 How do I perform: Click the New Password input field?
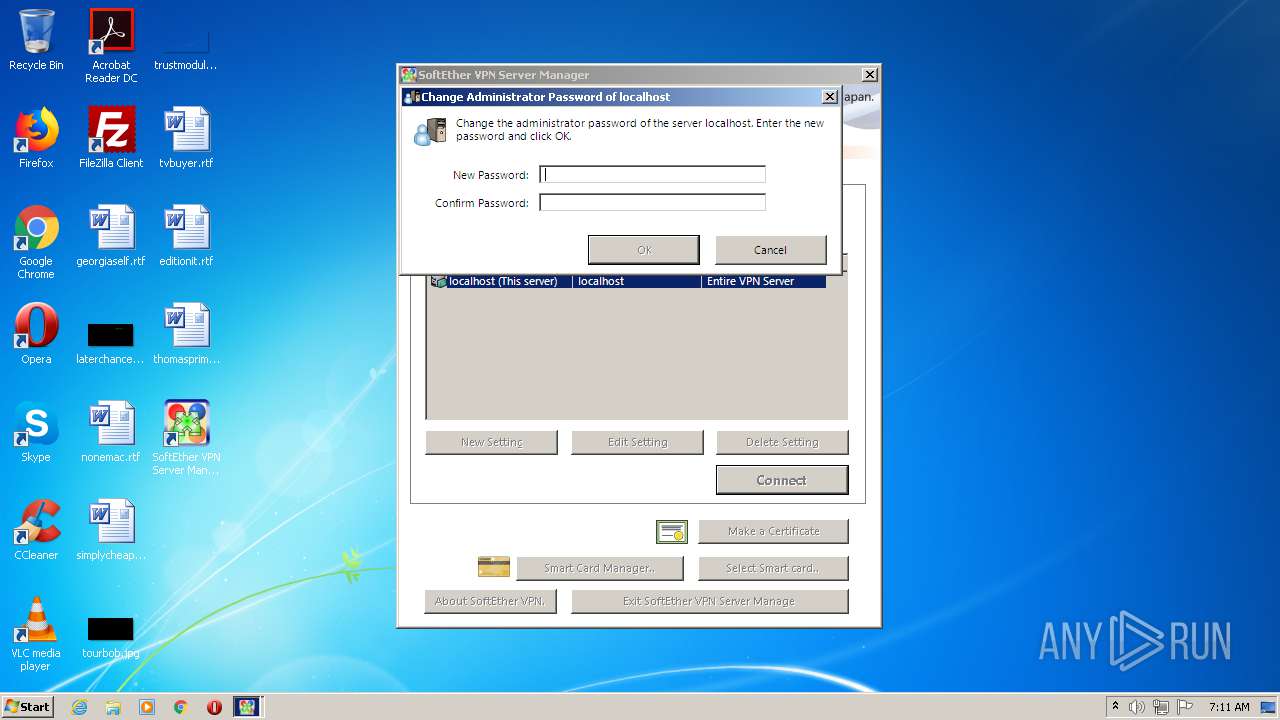(x=652, y=175)
